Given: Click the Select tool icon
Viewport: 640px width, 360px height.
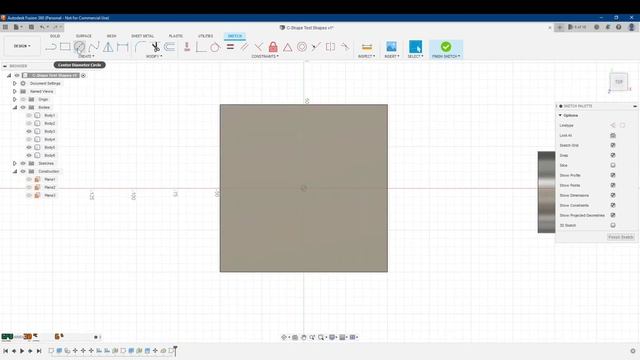Looking at the screenshot, I should [416, 47].
